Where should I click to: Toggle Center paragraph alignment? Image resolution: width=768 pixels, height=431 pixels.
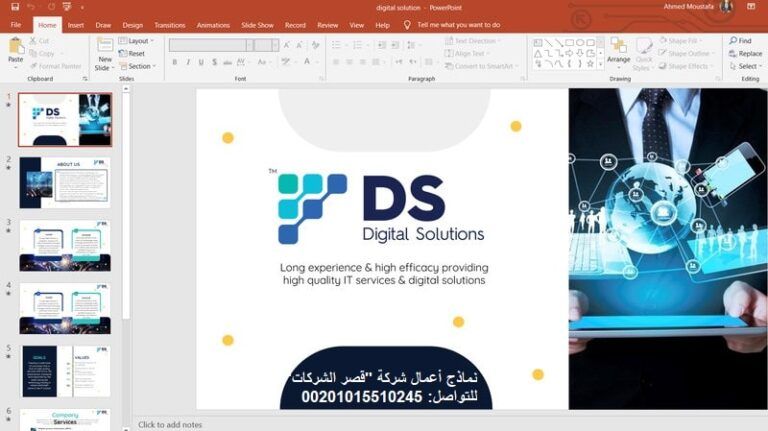[349, 62]
